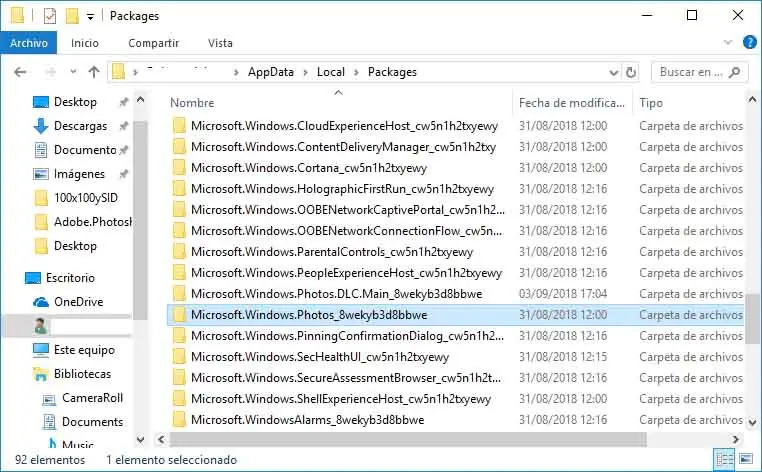The height and width of the screenshot is (472, 762).
Task: Switch to details view layout
Action: click(x=724, y=460)
